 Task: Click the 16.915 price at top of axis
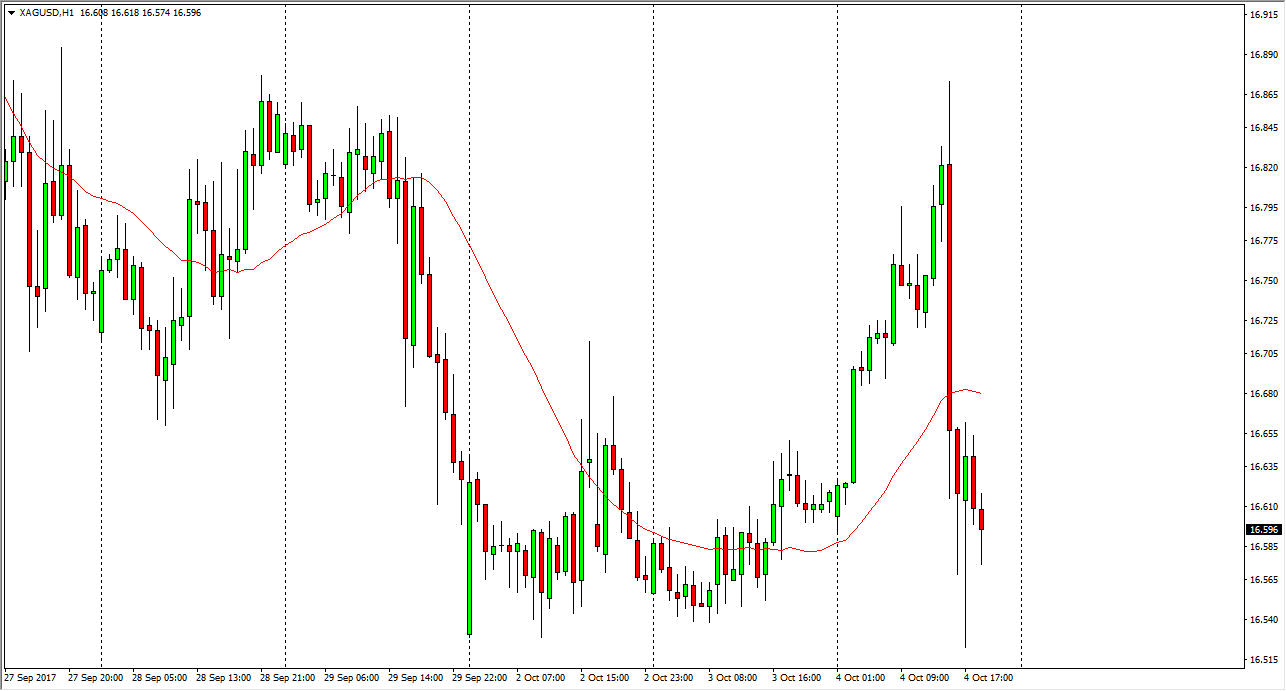pyautogui.click(x=1263, y=15)
